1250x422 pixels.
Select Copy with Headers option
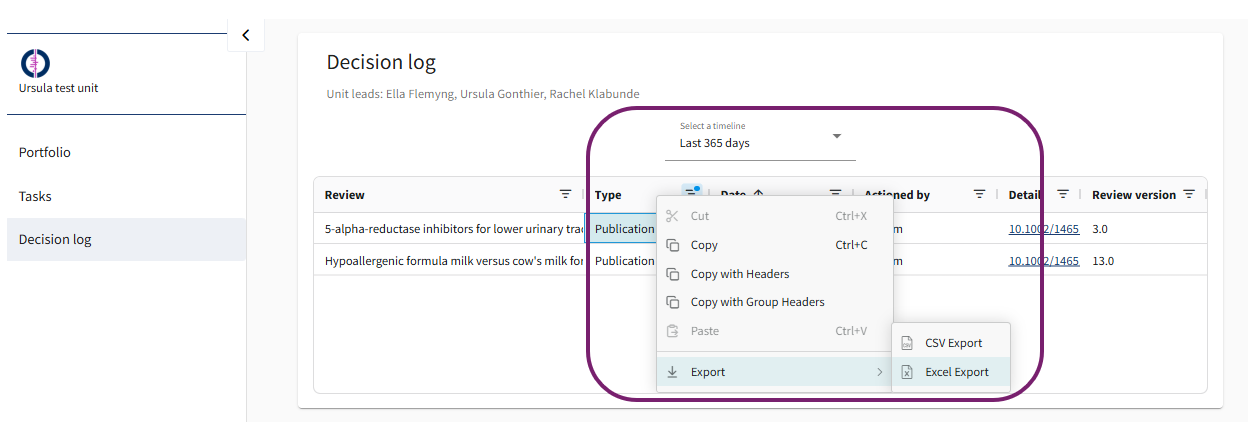coord(739,274)
